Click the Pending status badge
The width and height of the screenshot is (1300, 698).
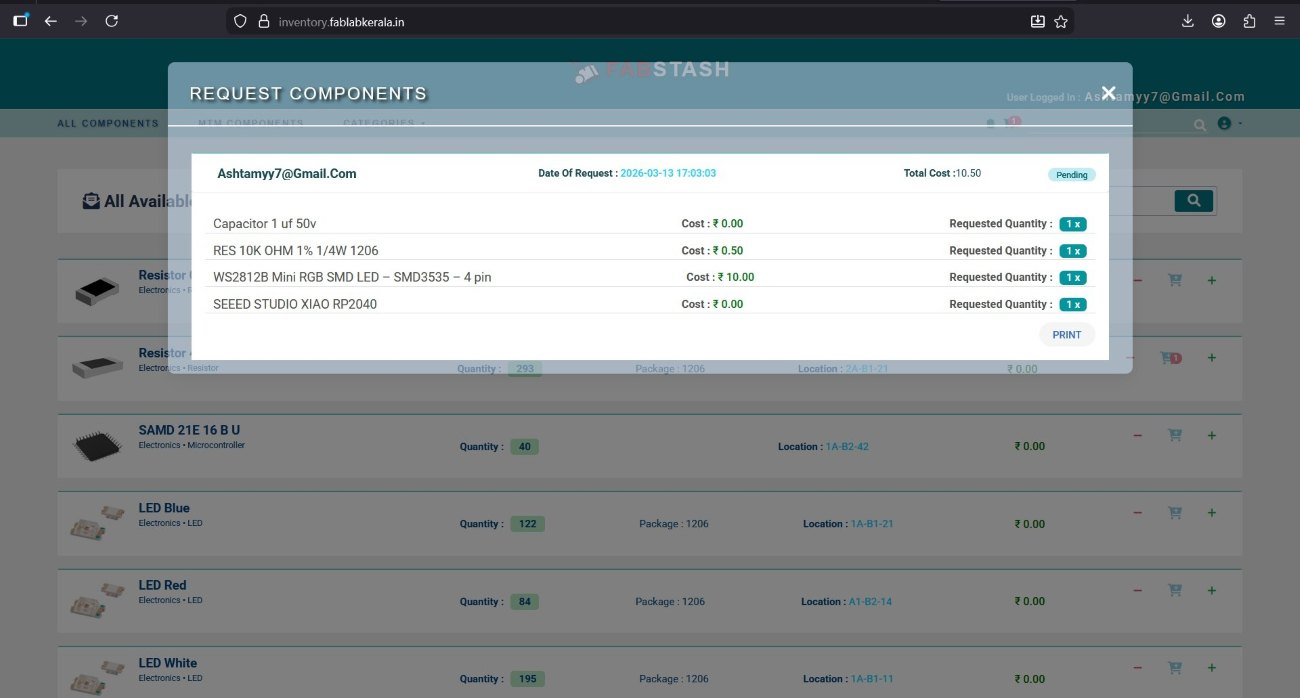click(x=1072, y=175)
